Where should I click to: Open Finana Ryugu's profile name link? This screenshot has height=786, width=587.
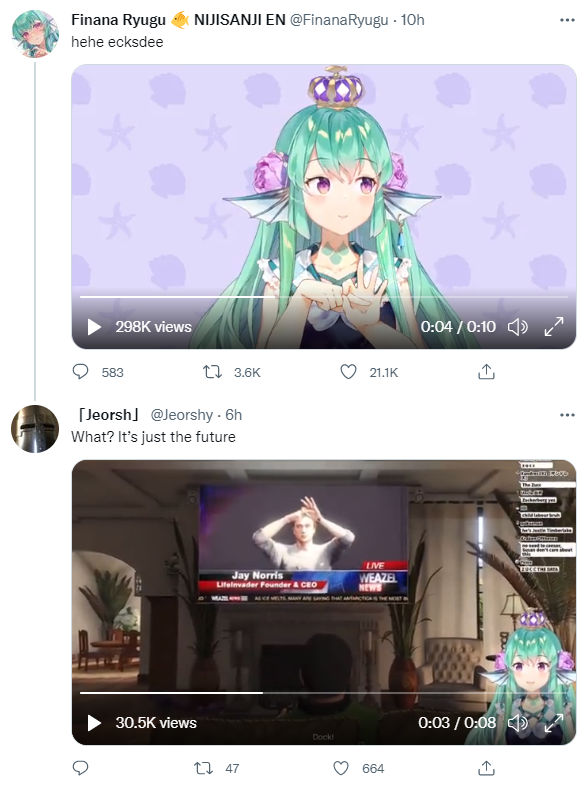coord(118,20)
